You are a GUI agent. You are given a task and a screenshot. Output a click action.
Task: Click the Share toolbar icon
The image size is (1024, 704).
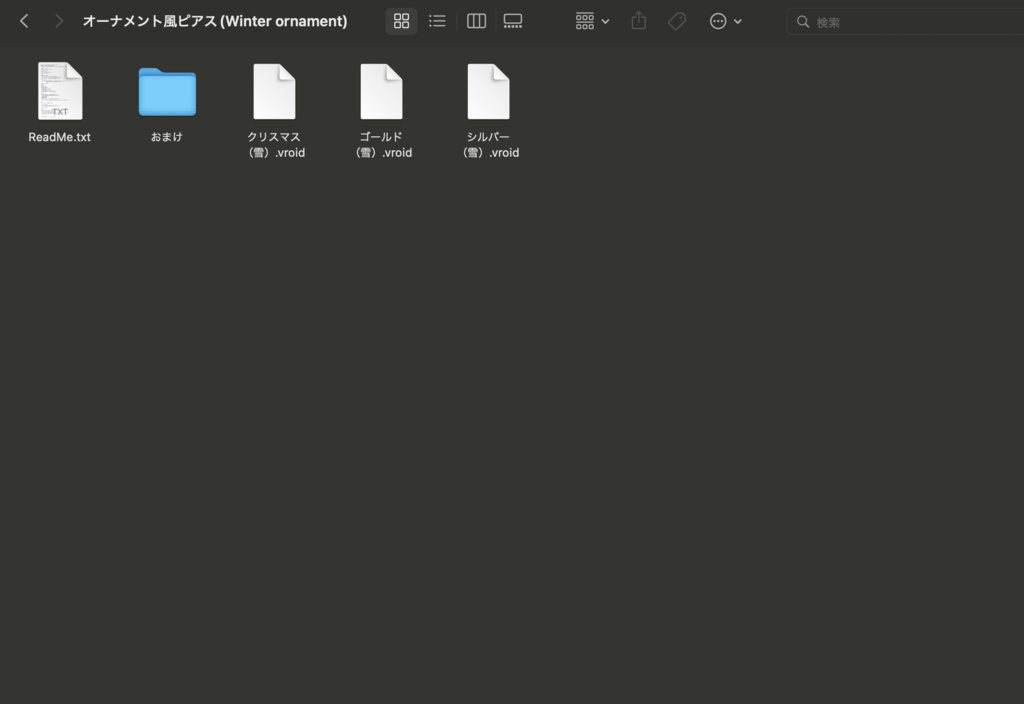tap(639, 21)
